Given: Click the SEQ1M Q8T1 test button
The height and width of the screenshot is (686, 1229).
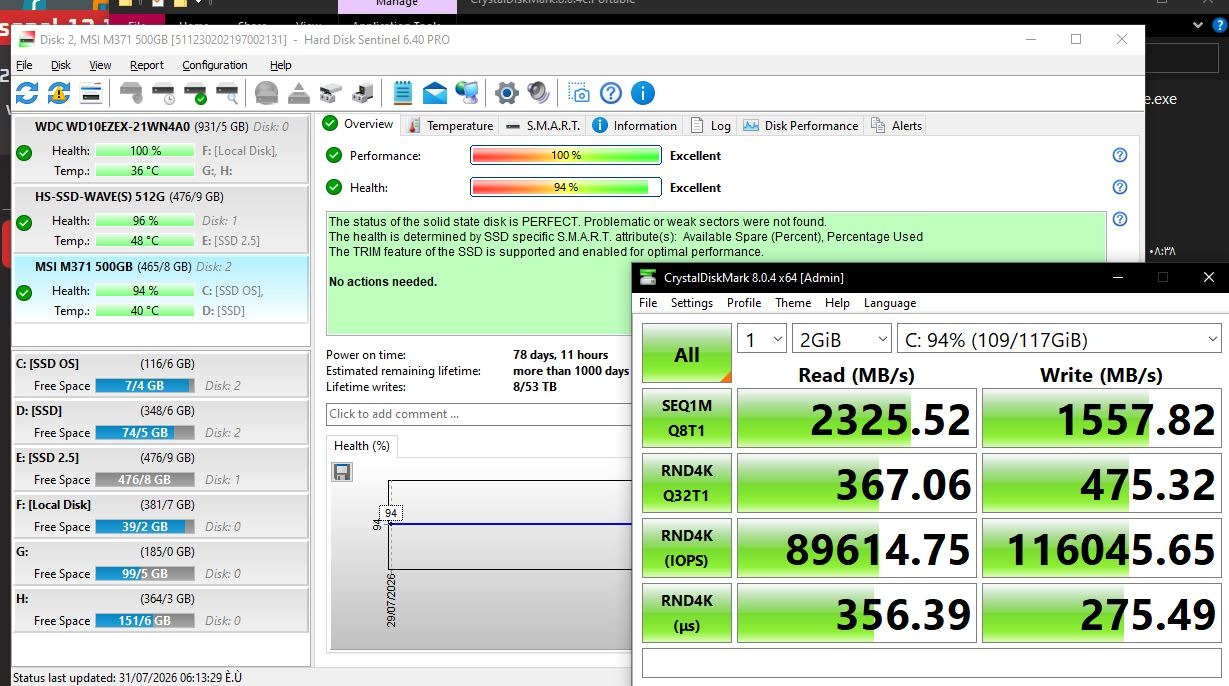Looking at the screenshot, I should tap(687, 418).
